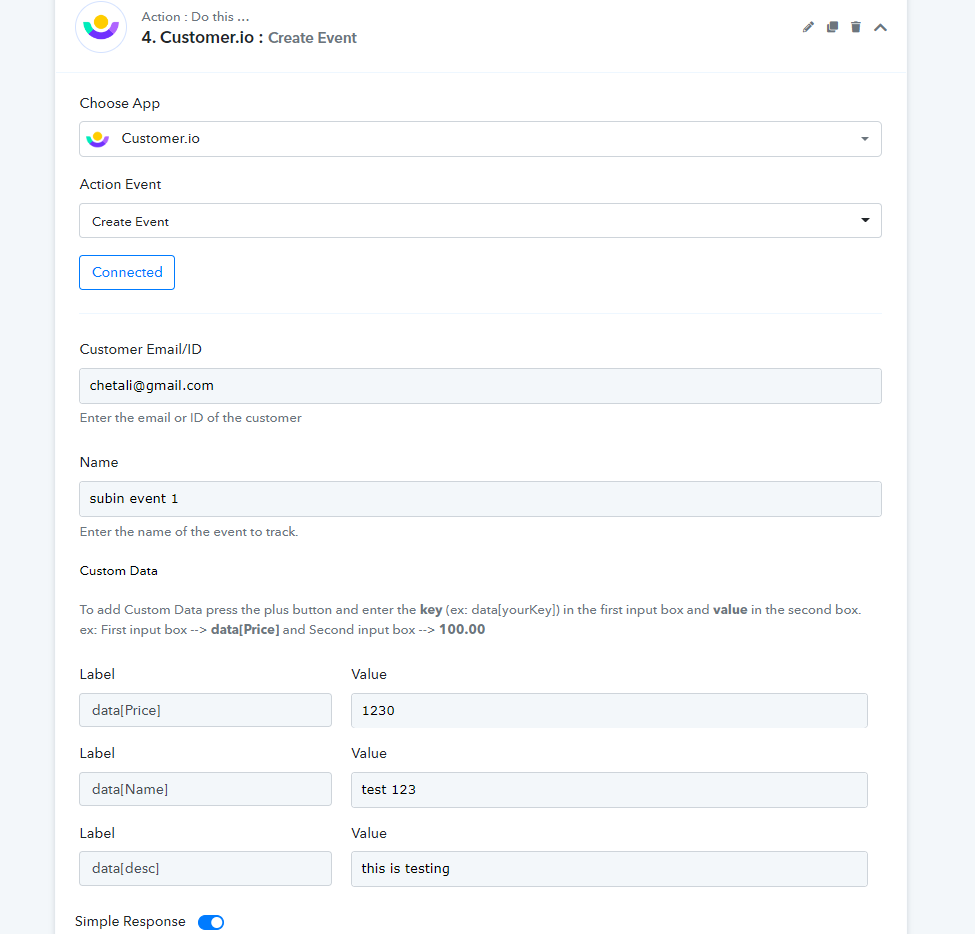
Task: Select the data[Name] label field
Action: tap(205, 789)
